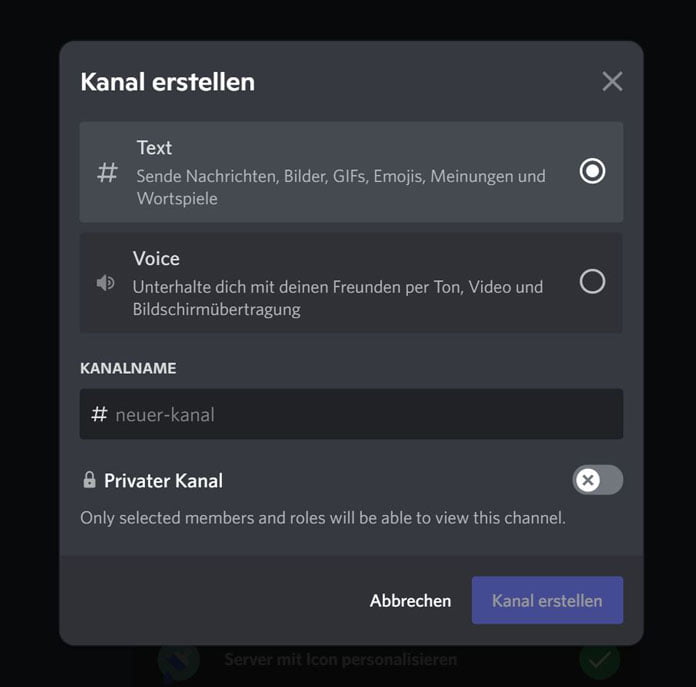Click the server icon left of 'Server mit Icon personalisieren'

[179, 660]
